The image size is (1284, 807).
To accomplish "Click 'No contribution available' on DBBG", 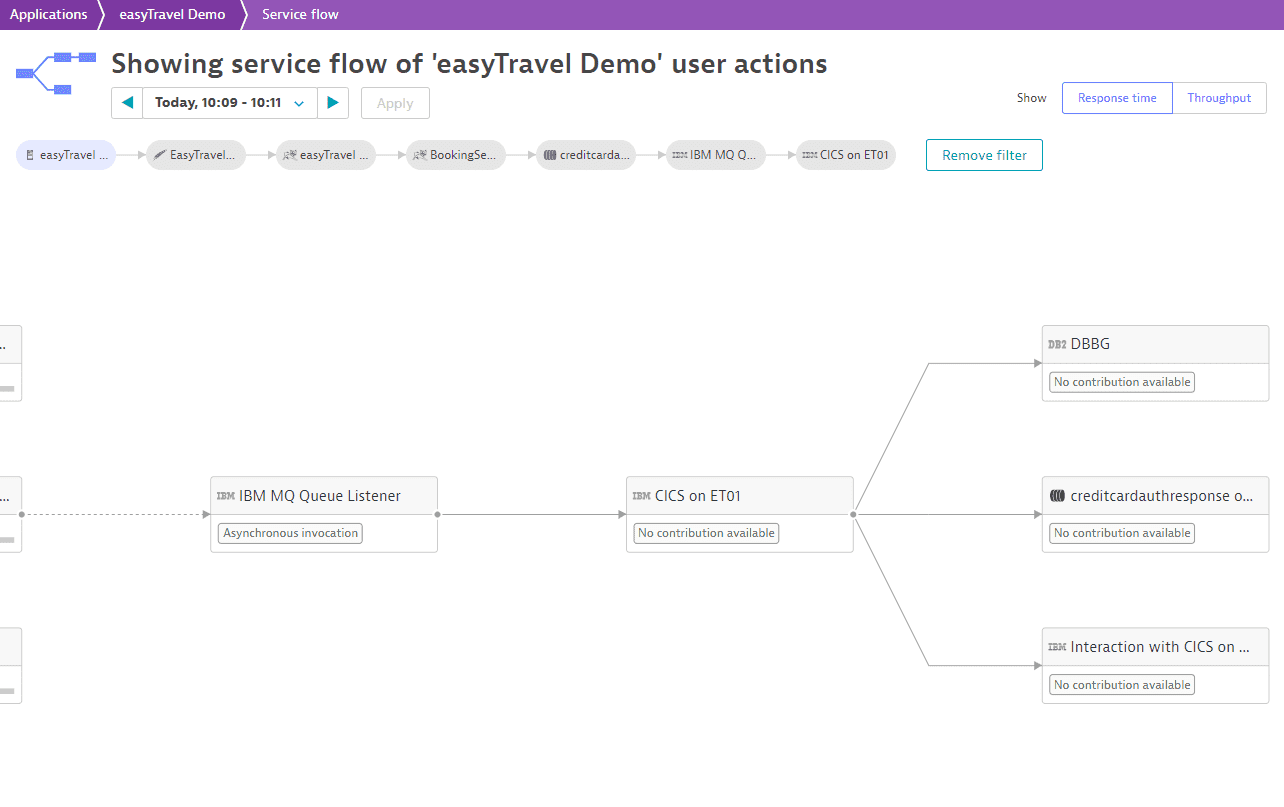I will click(x=1122, y=382).
